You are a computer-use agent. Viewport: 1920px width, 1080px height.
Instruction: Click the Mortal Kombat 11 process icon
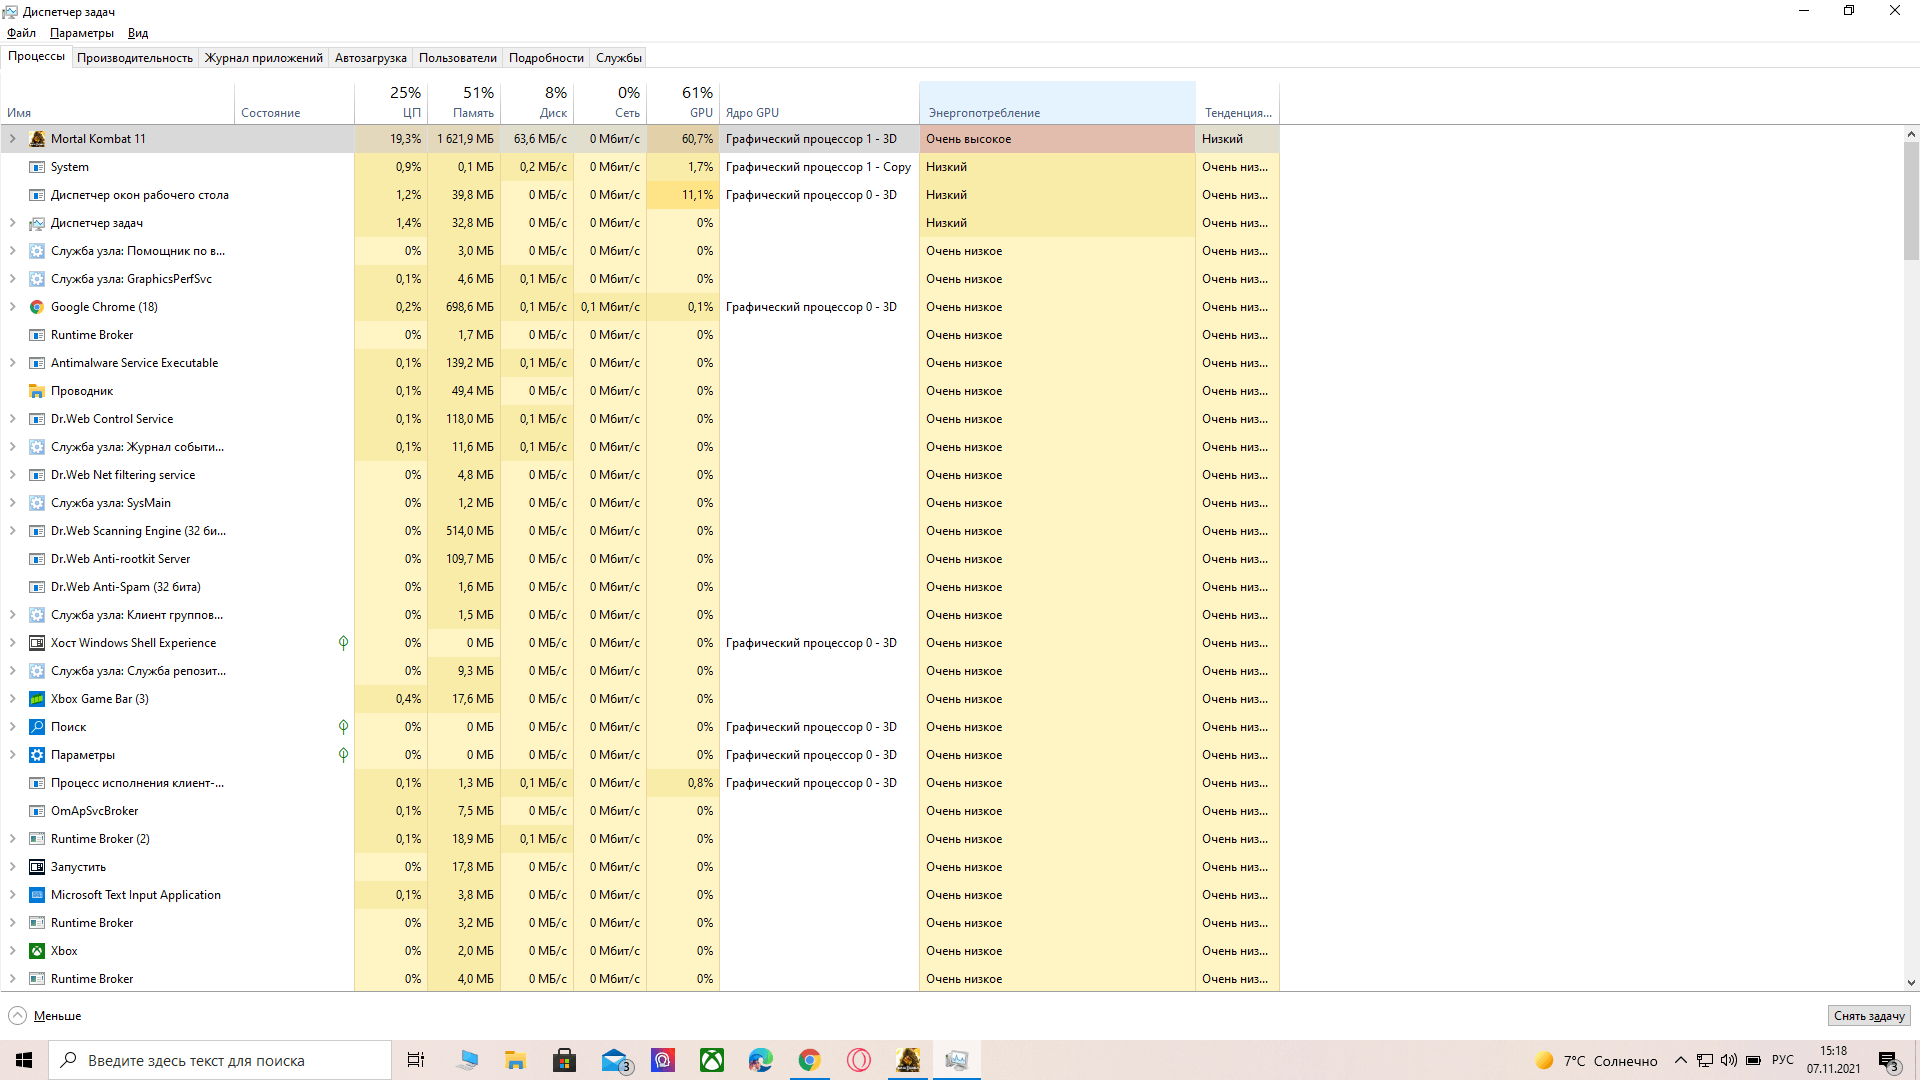point(37,139)
